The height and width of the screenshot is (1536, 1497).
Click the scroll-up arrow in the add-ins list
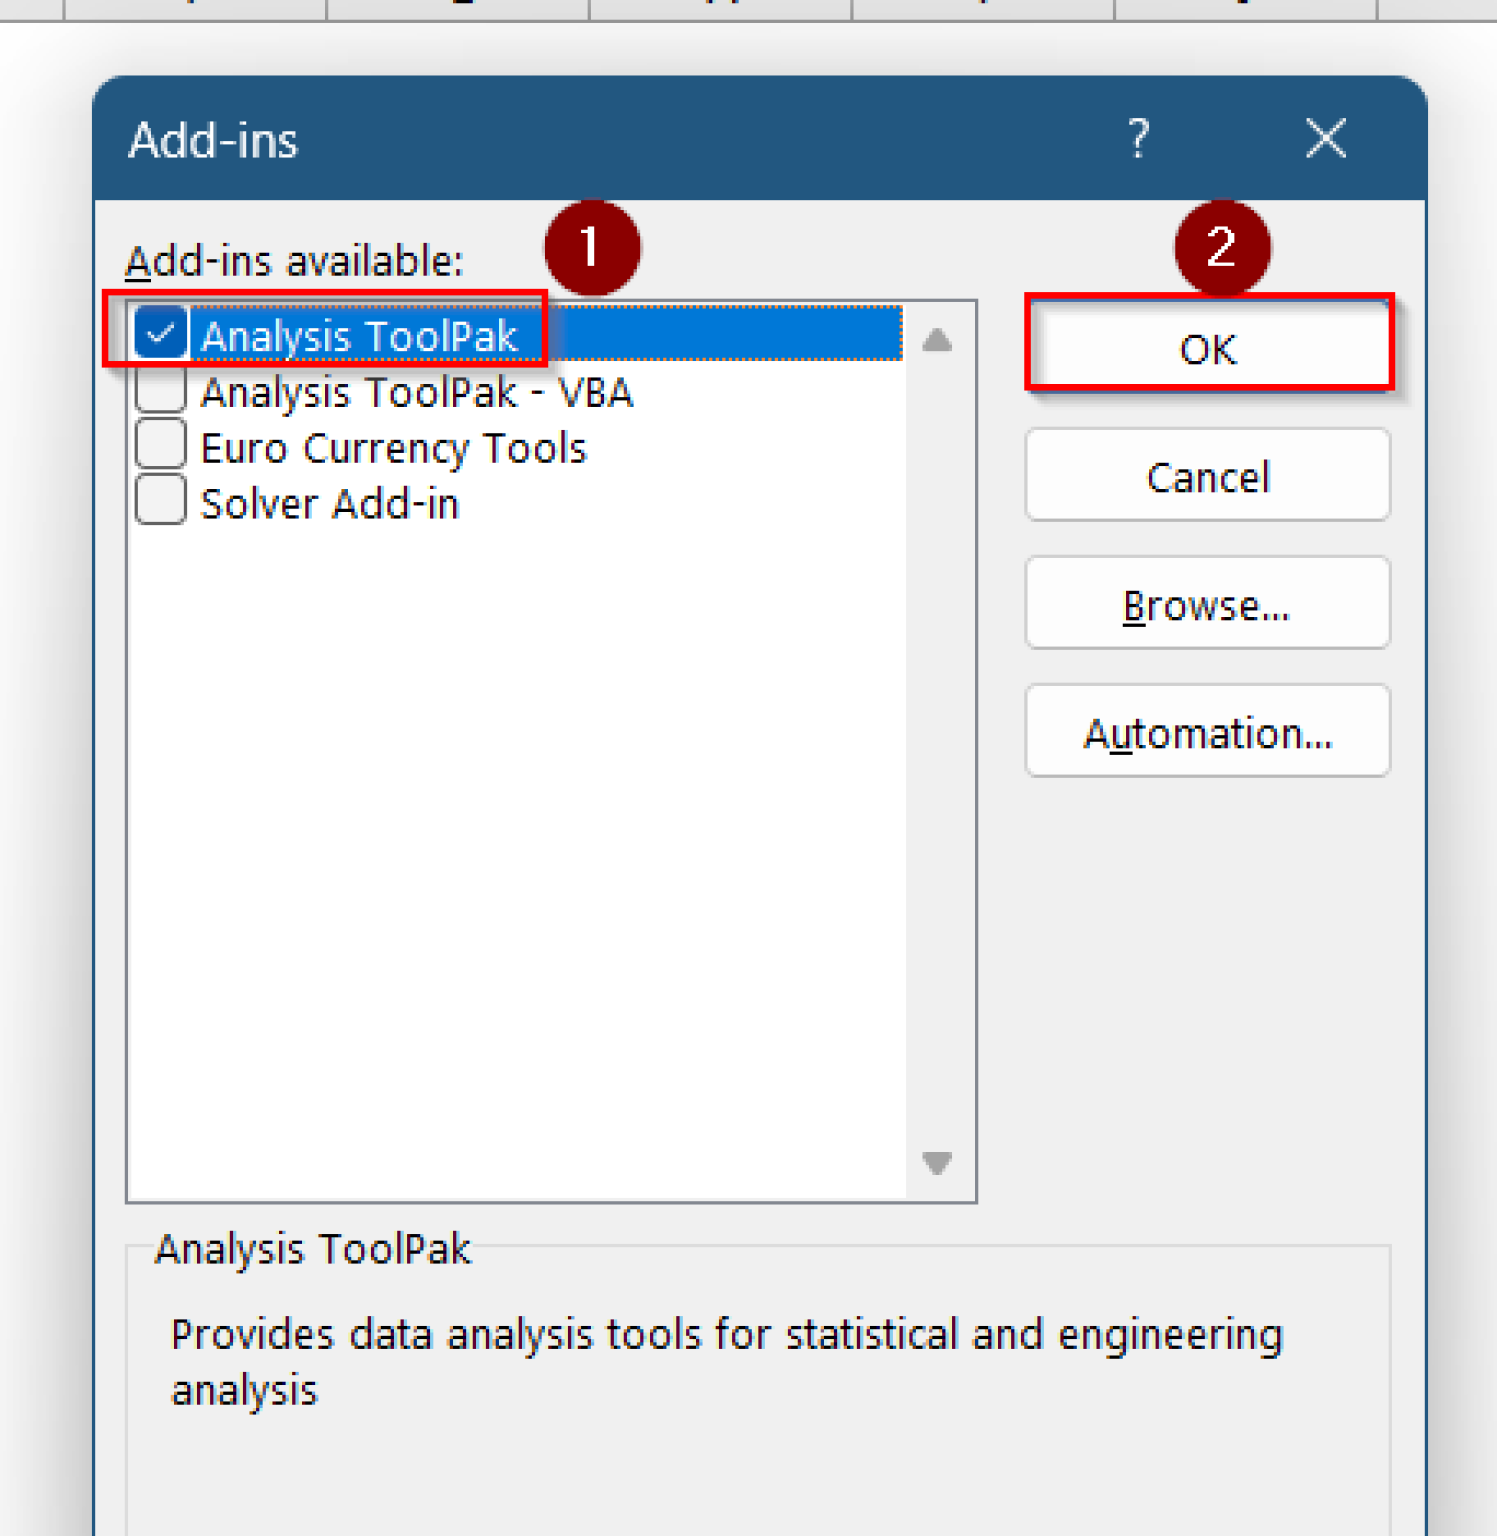[x=935, y=340]
